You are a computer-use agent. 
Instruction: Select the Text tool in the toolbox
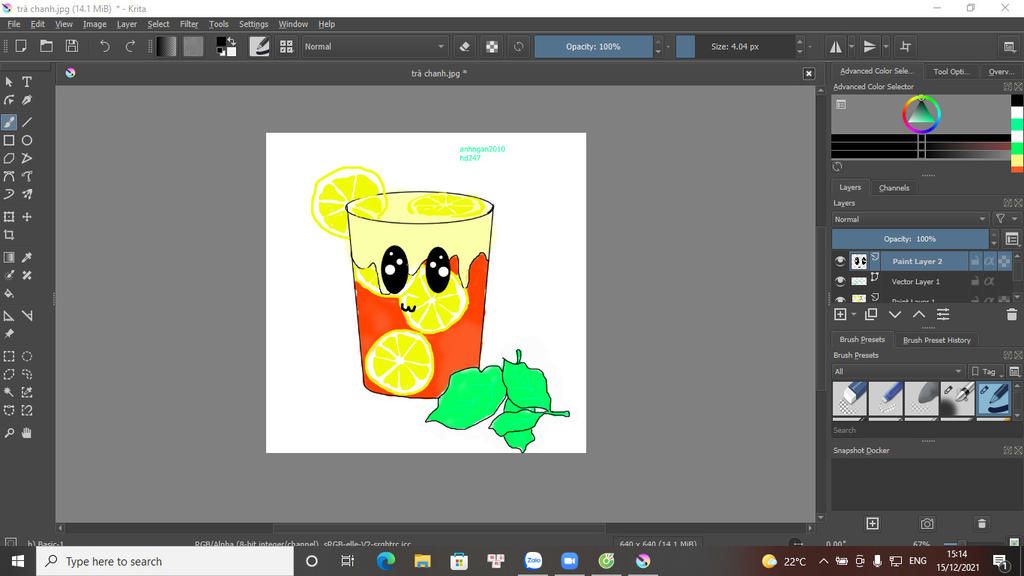coord(27,82)
